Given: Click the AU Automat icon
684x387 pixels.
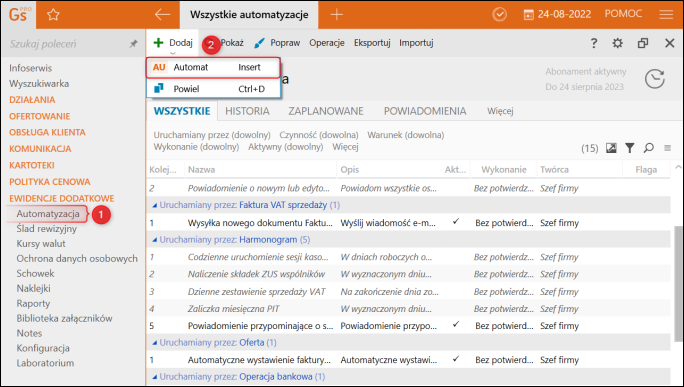Looking at the screenshot, I should click(x=159, y=67).
